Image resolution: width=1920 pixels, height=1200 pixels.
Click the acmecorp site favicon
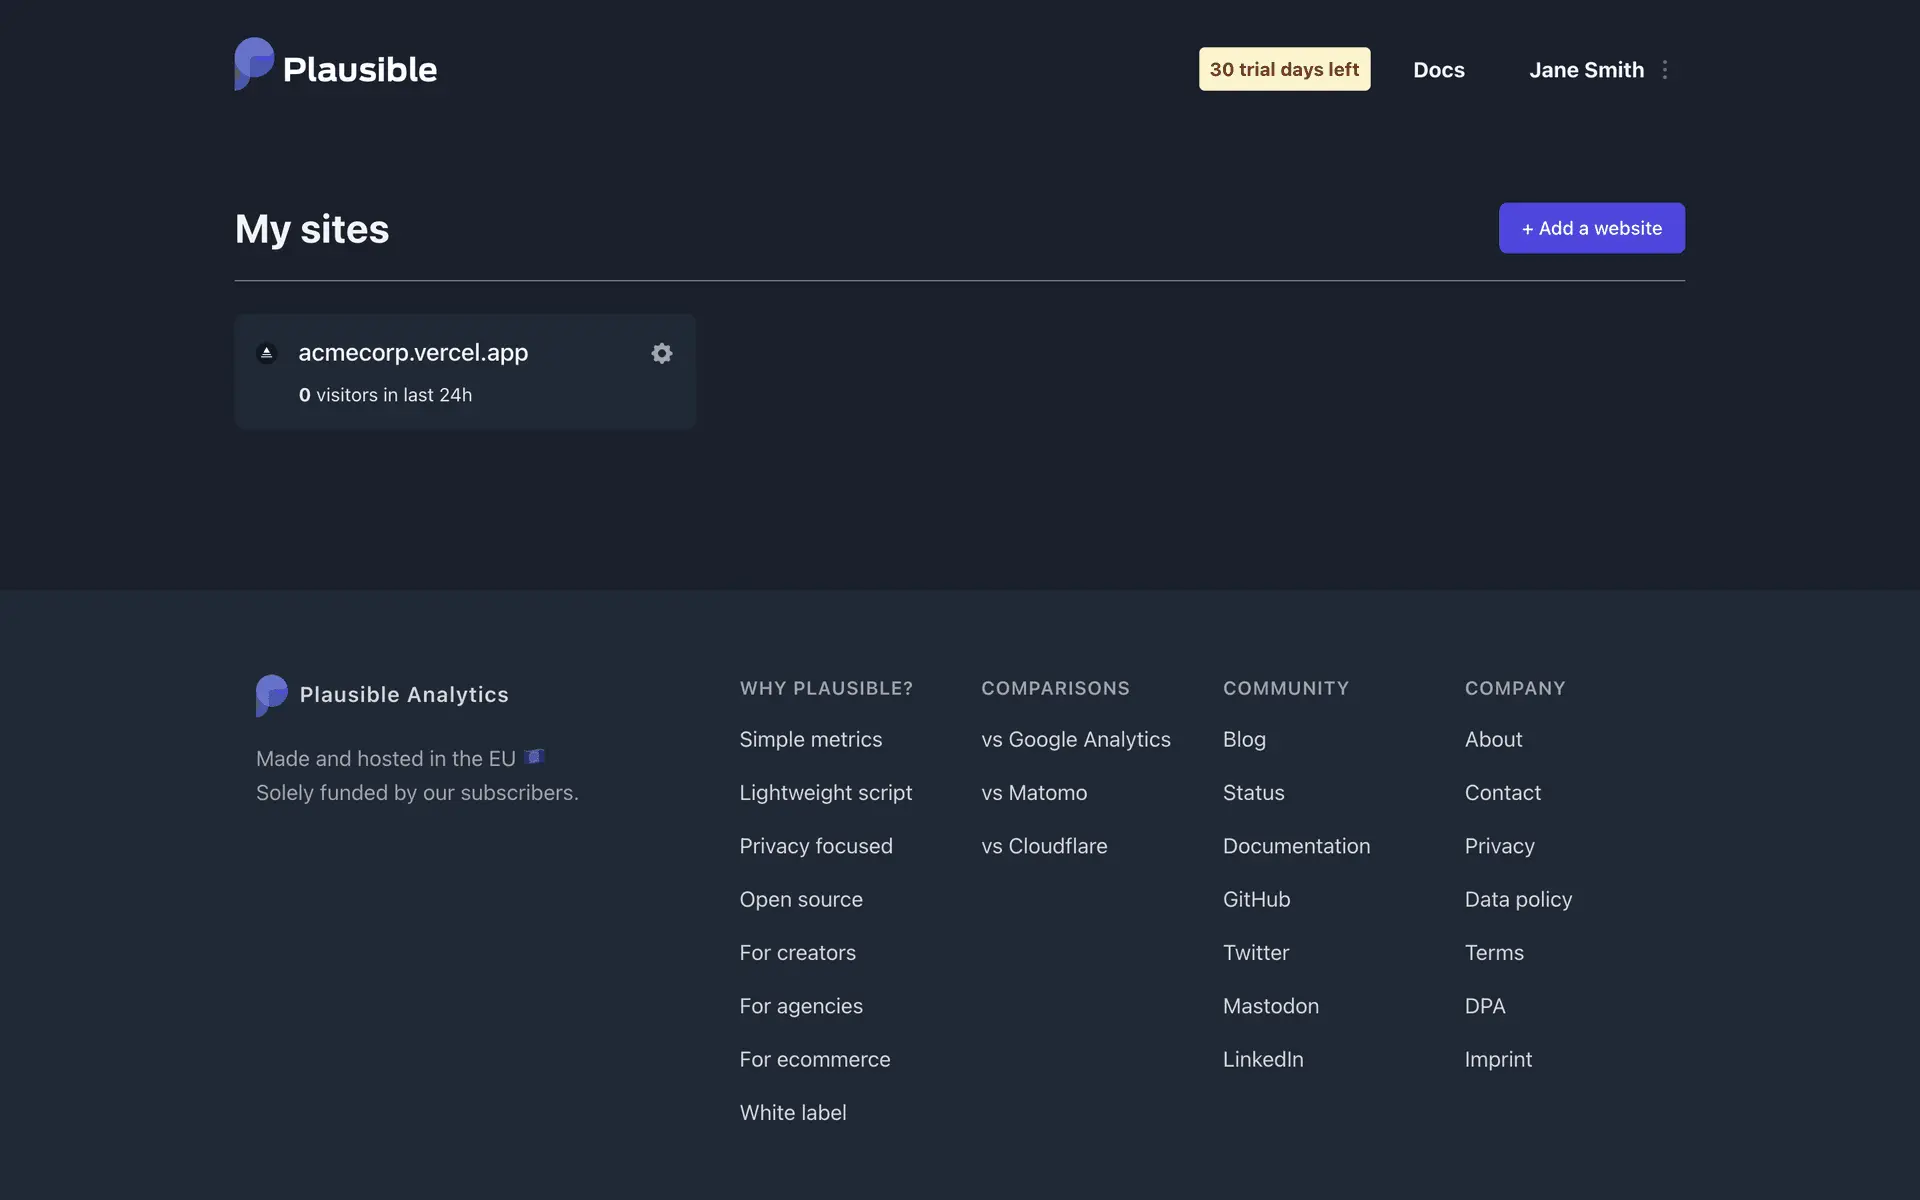266,353
